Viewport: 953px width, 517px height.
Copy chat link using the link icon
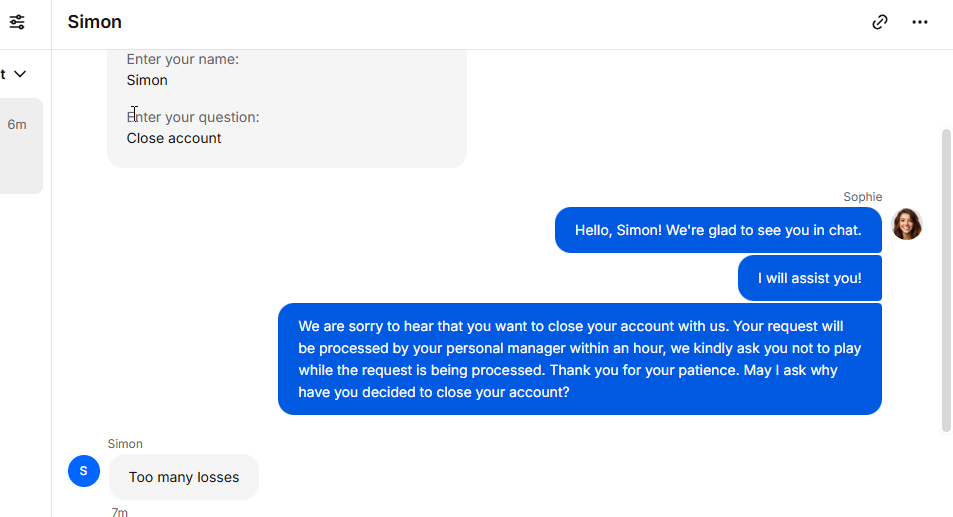click(x=879, y=22)
